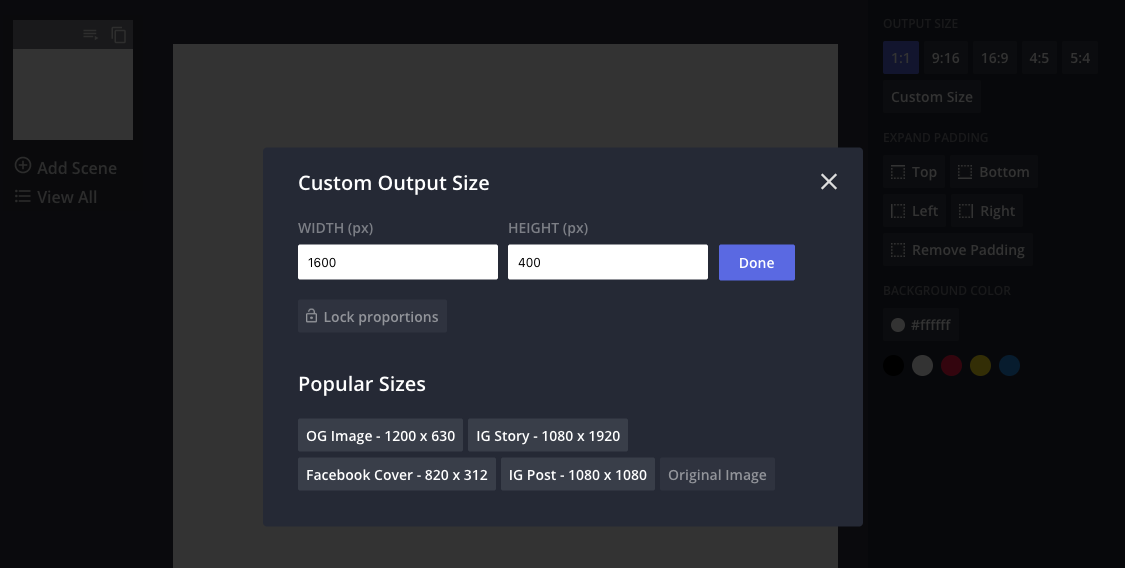Select the Facebook Cover 820 x 312 preset

coord(396,475)
